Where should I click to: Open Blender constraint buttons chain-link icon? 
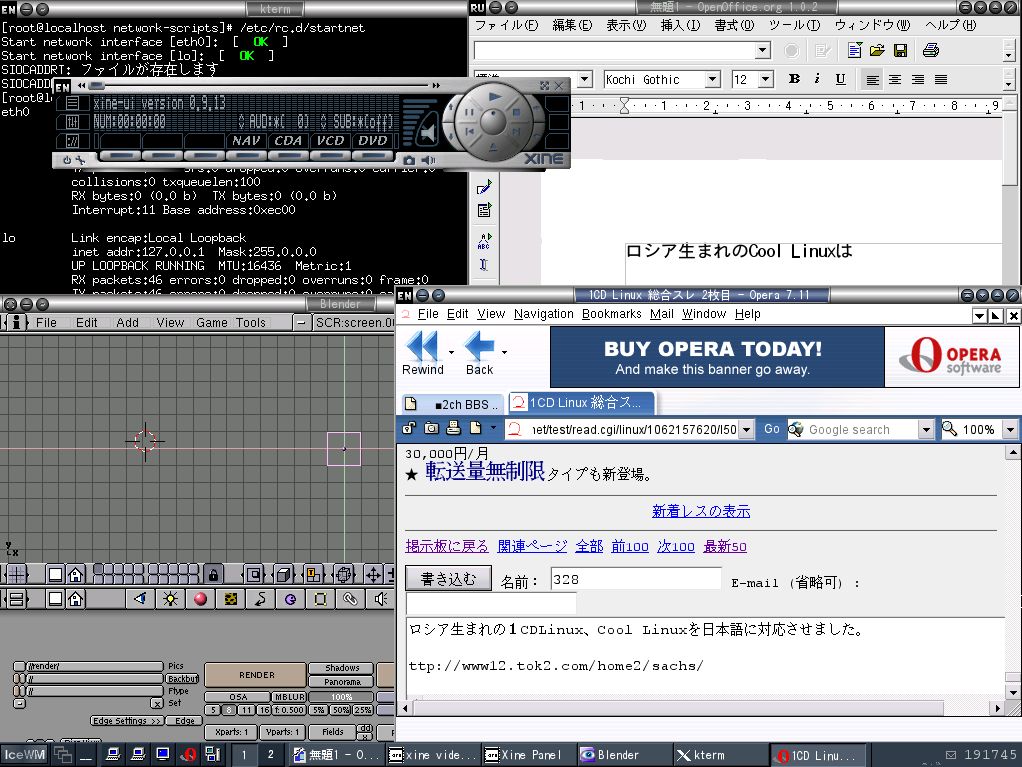[x=350, y=598]
